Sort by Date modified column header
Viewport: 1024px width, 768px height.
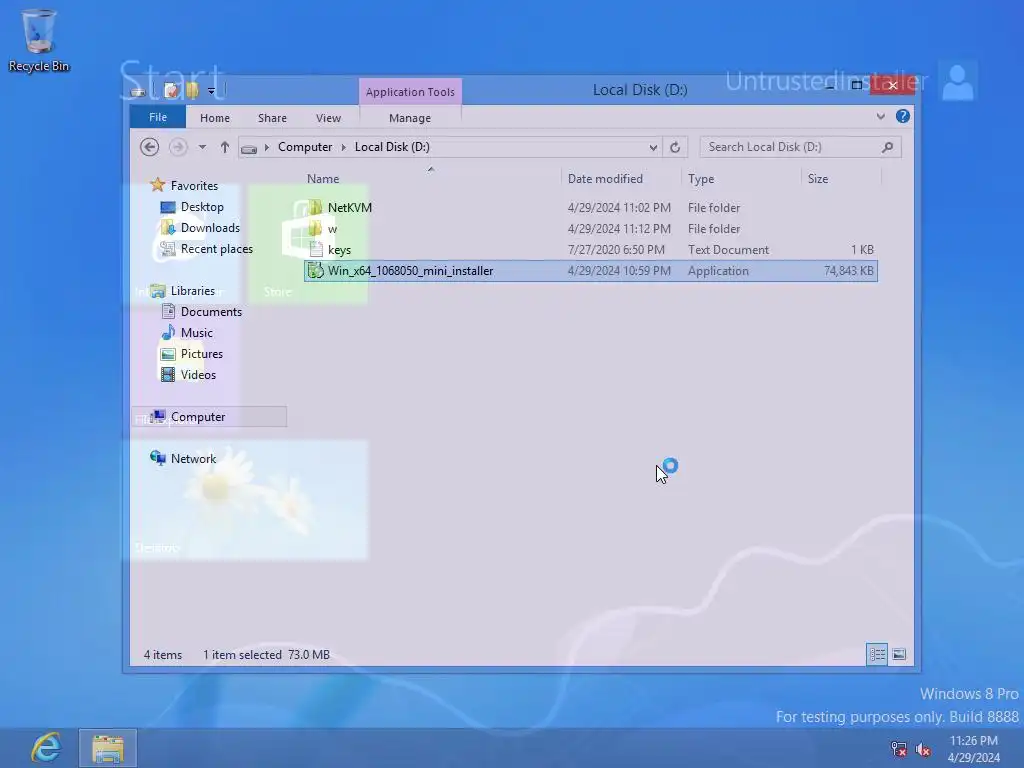pyautogui.click(x=605, y=179)
